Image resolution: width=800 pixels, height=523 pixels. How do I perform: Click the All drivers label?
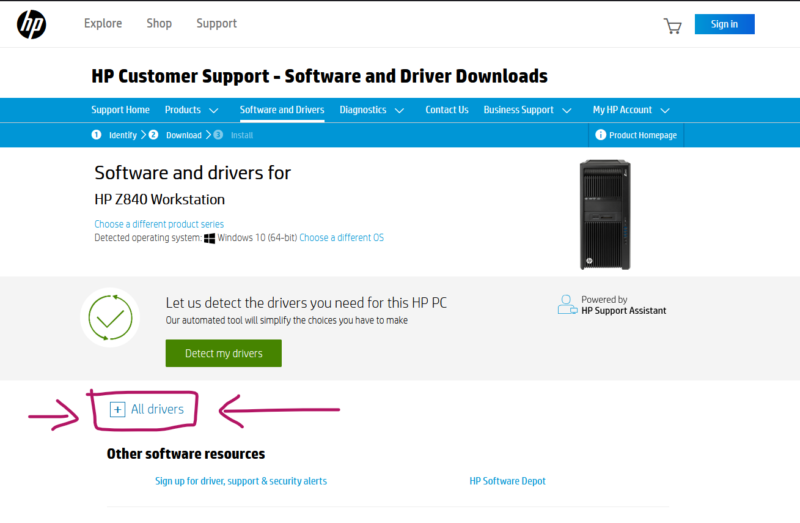[157, 409]
